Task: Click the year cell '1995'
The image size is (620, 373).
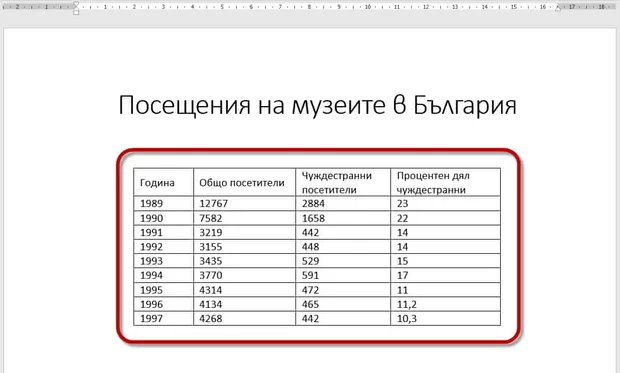Action: pos(164,290)
